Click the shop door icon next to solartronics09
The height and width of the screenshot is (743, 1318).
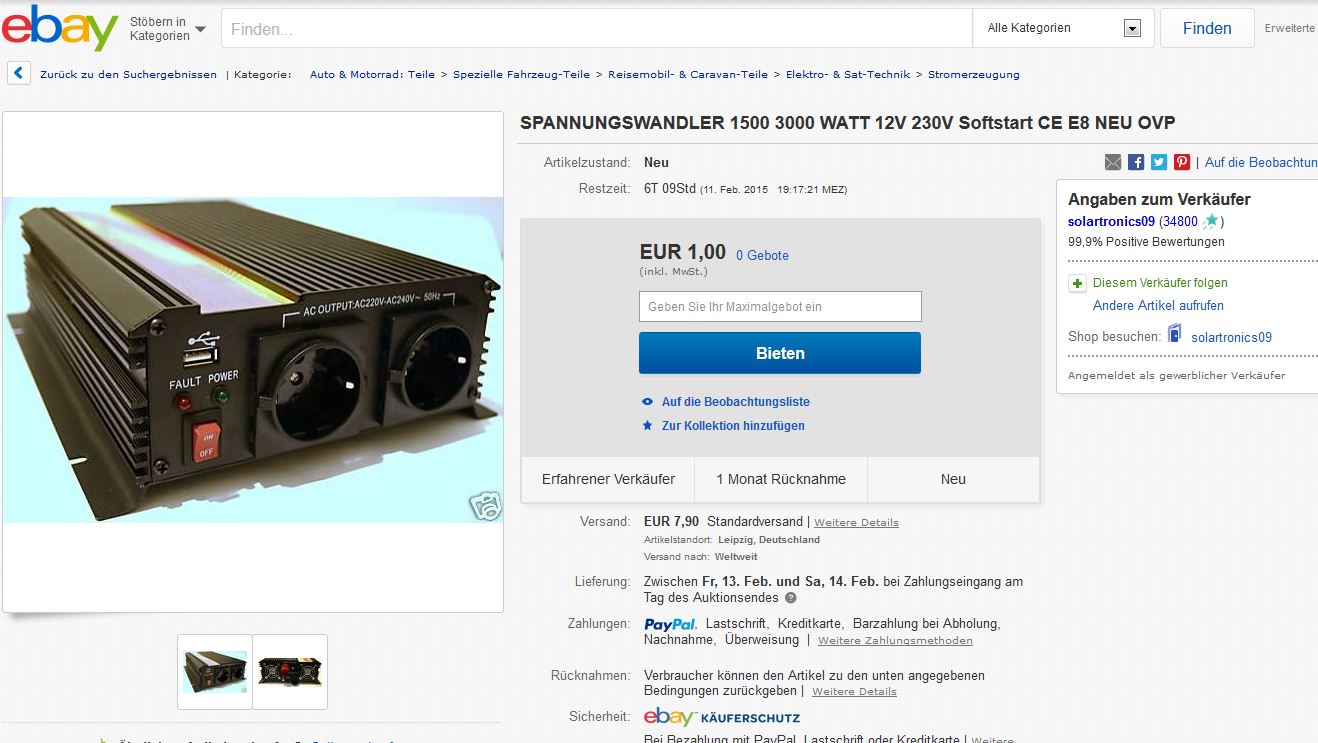[1175, 335]
